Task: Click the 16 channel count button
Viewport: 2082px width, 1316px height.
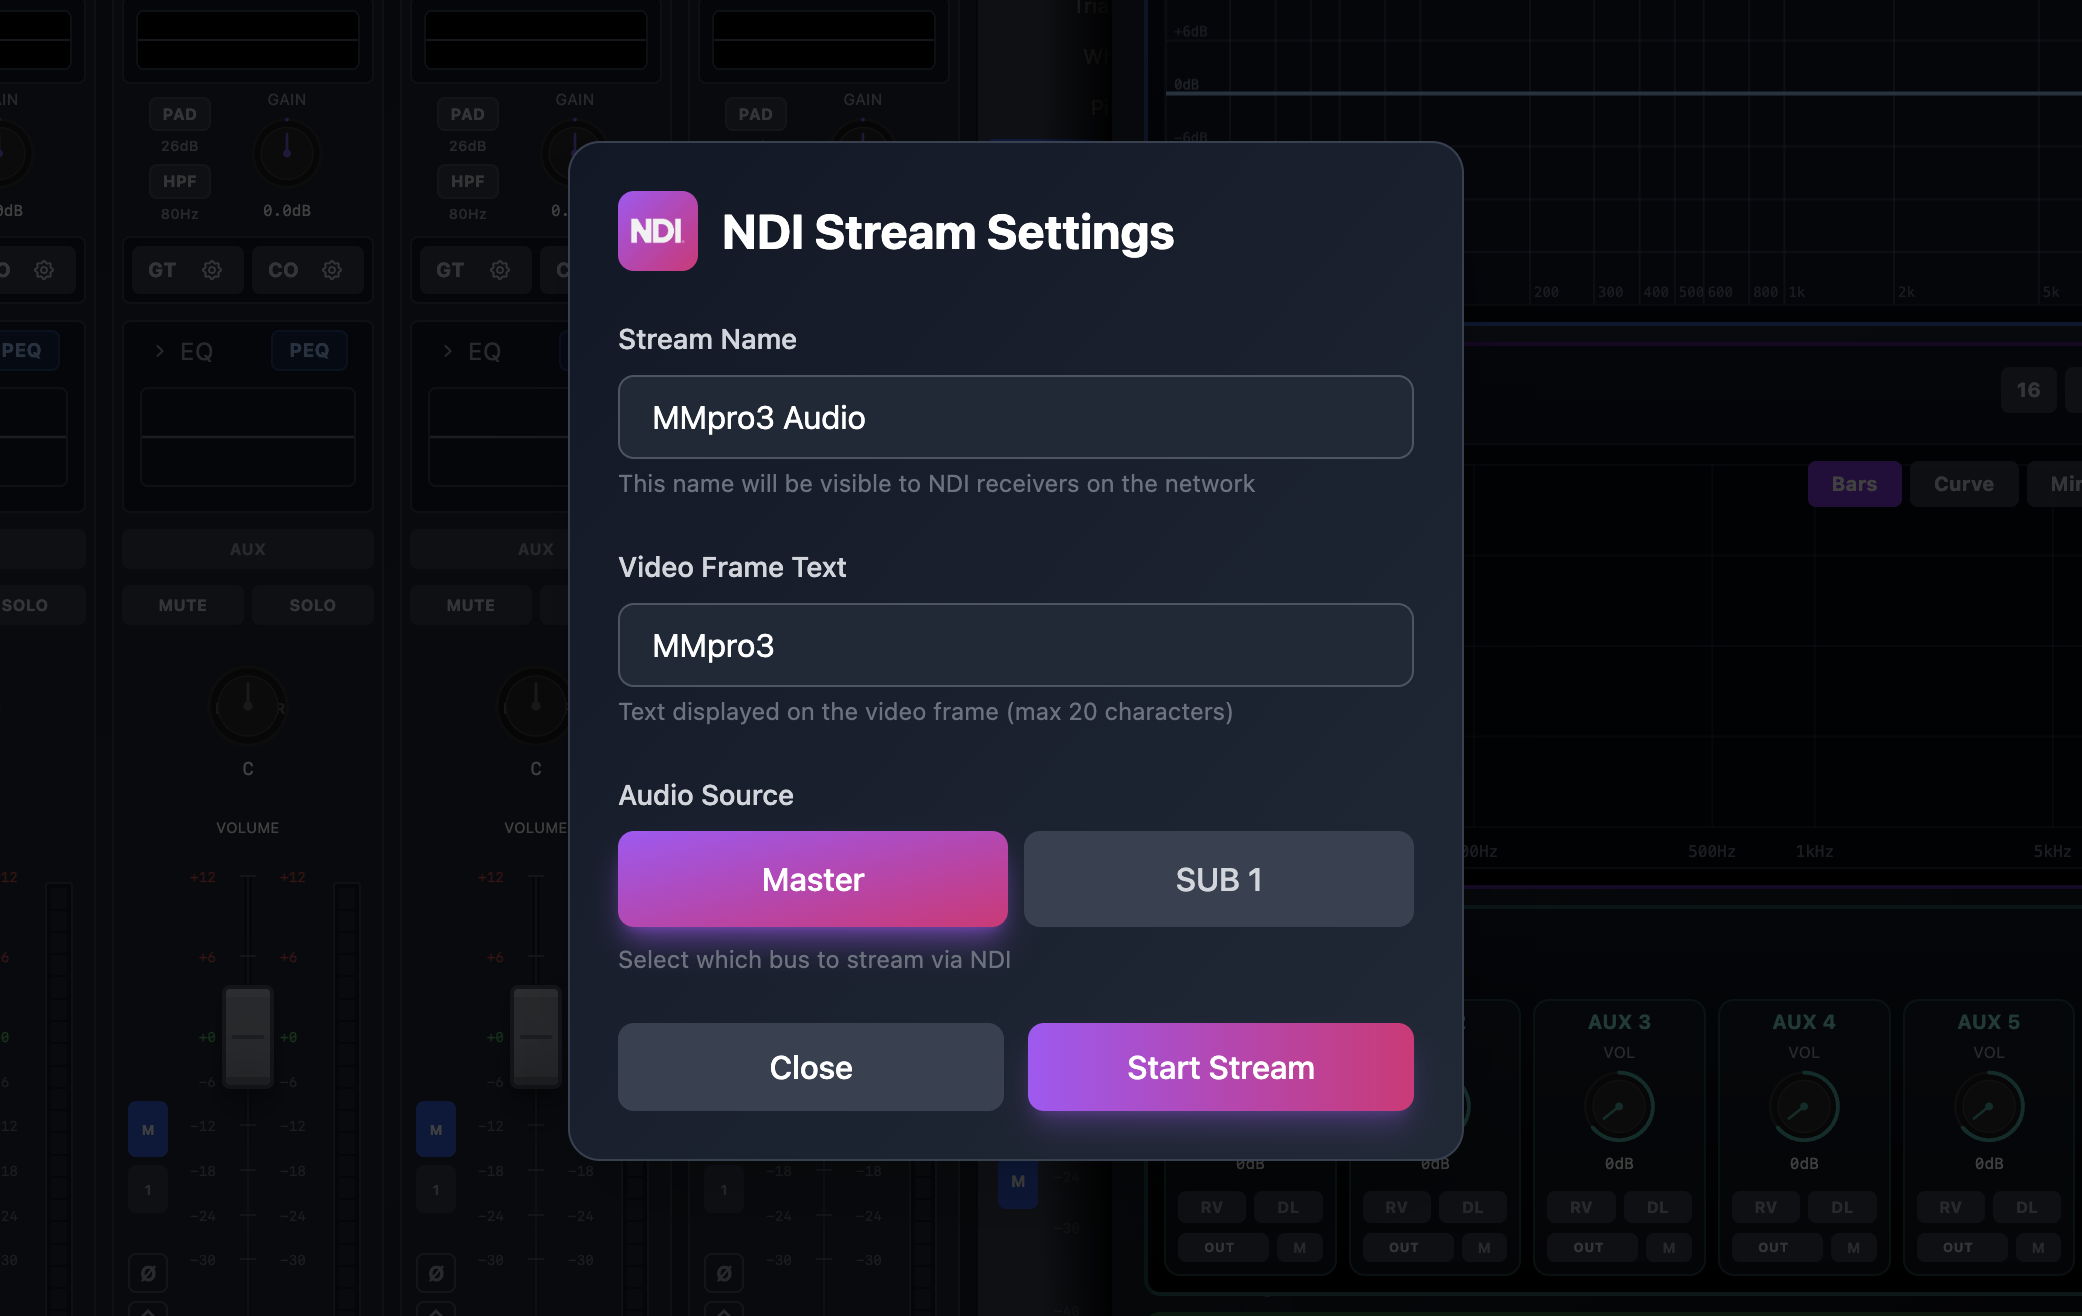Action: point(2028,390)
